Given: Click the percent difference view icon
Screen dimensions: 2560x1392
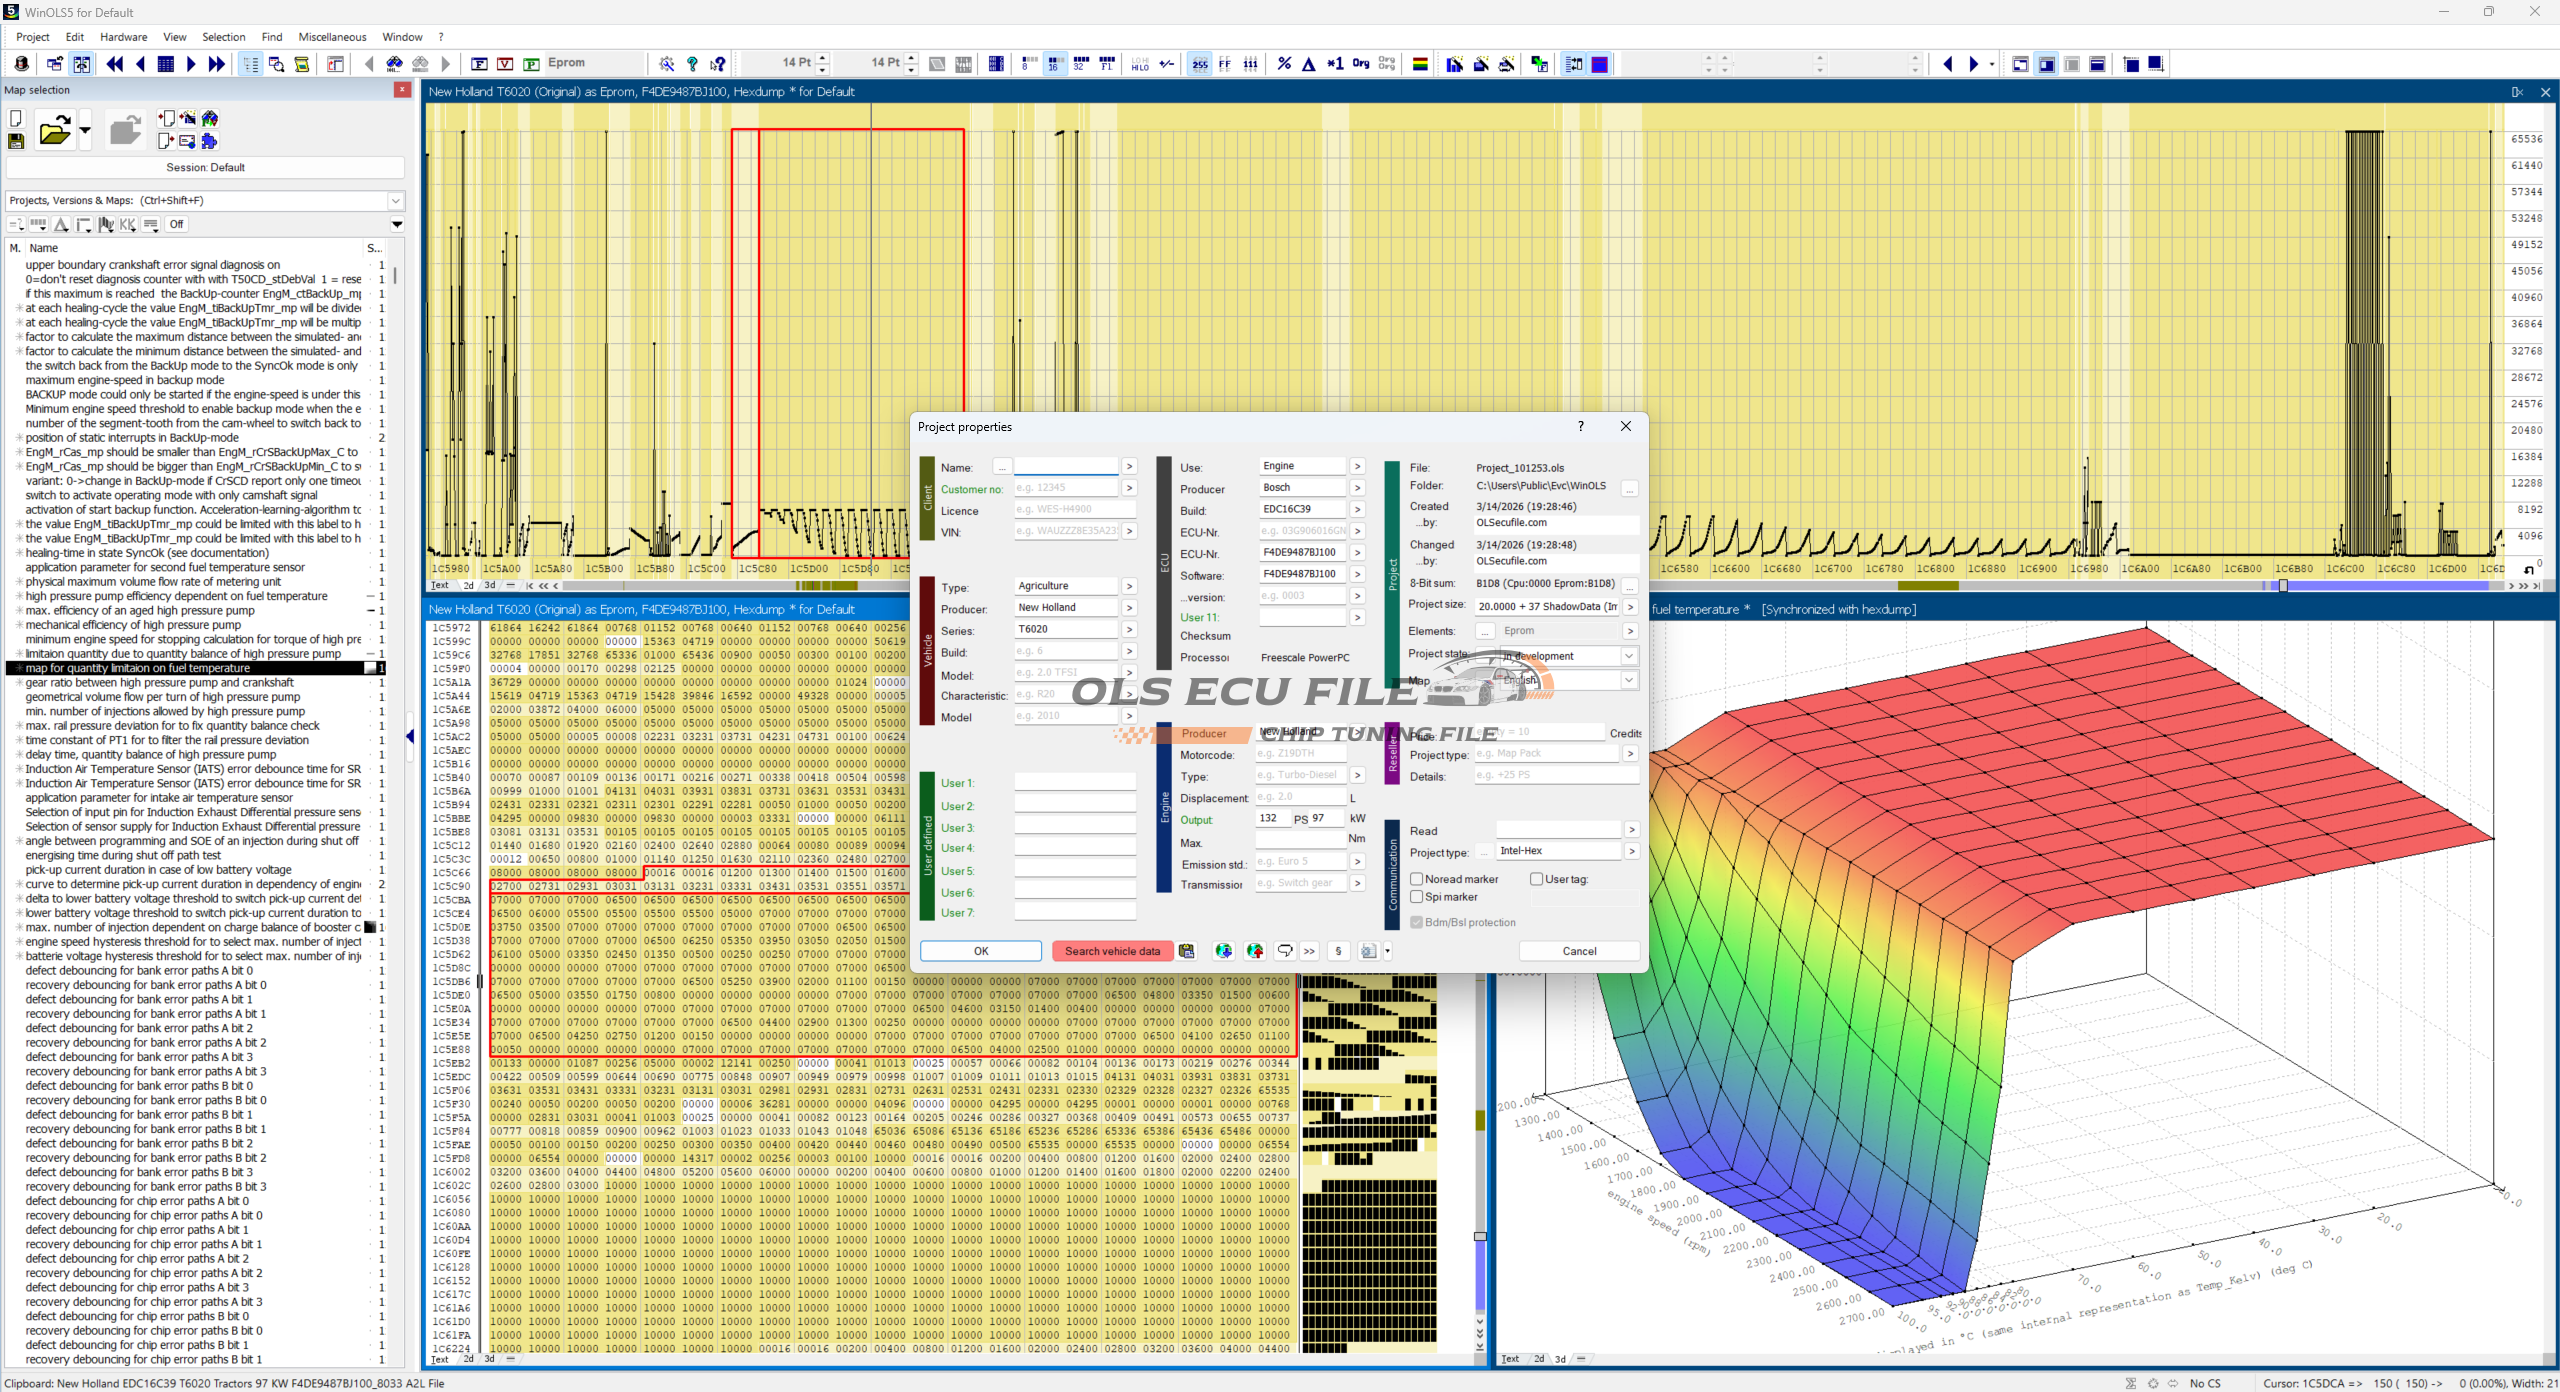Looking at the screenshot, I should [x=1284, y=64].
